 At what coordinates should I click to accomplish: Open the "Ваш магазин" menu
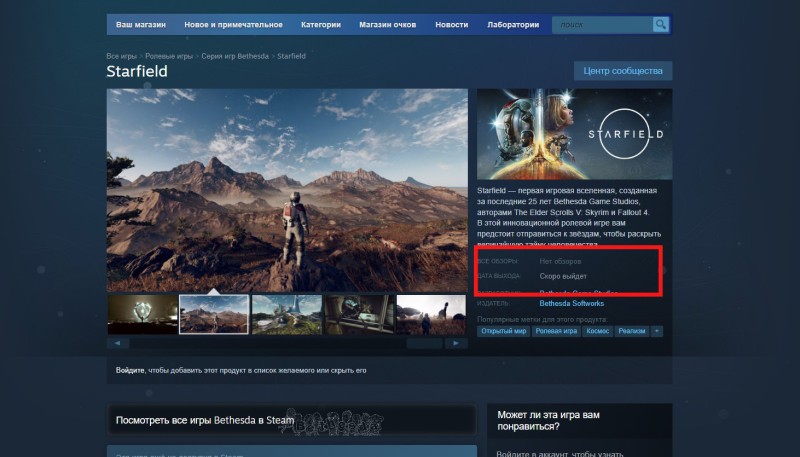click(141, 24)
